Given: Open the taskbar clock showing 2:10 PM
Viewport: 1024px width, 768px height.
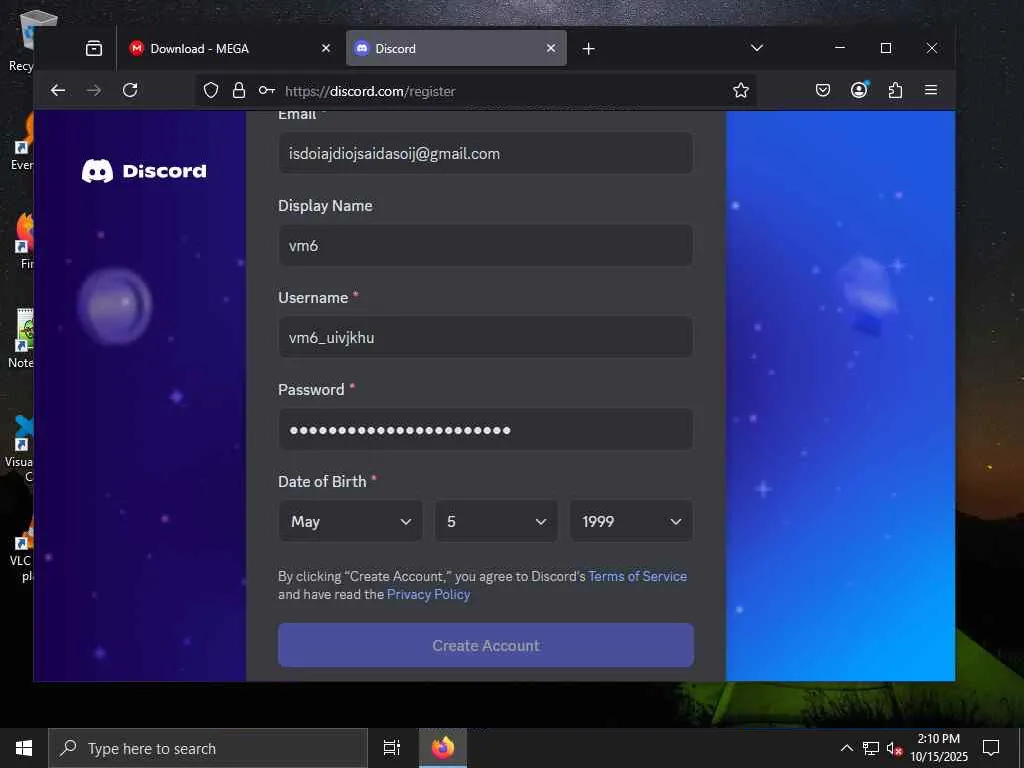Looking at the screenshot, I should [x=939, y=748].
